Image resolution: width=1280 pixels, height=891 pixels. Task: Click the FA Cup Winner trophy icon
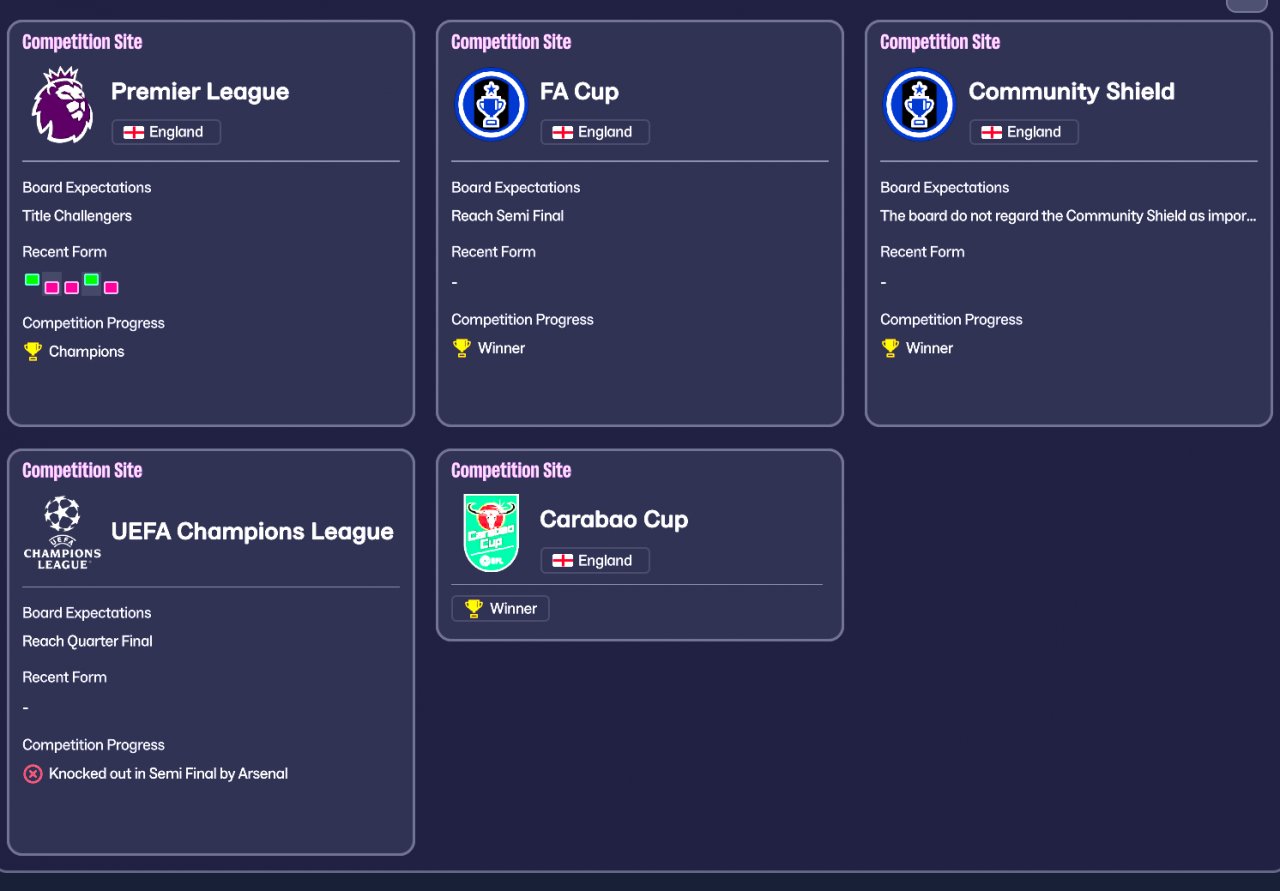coord(461,348)
